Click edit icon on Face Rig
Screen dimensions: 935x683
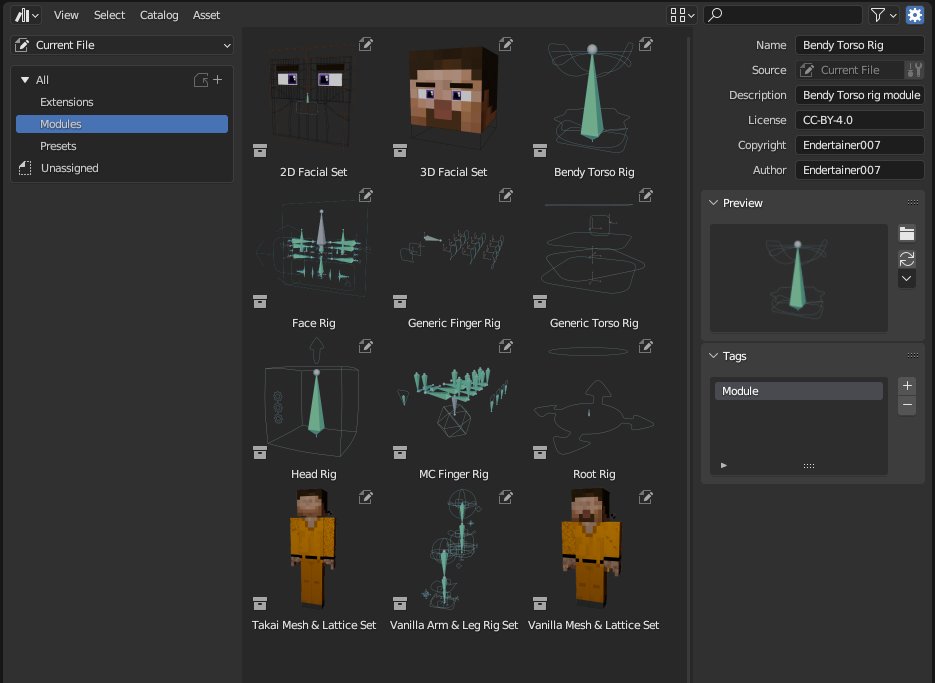(x=366, y=195)
